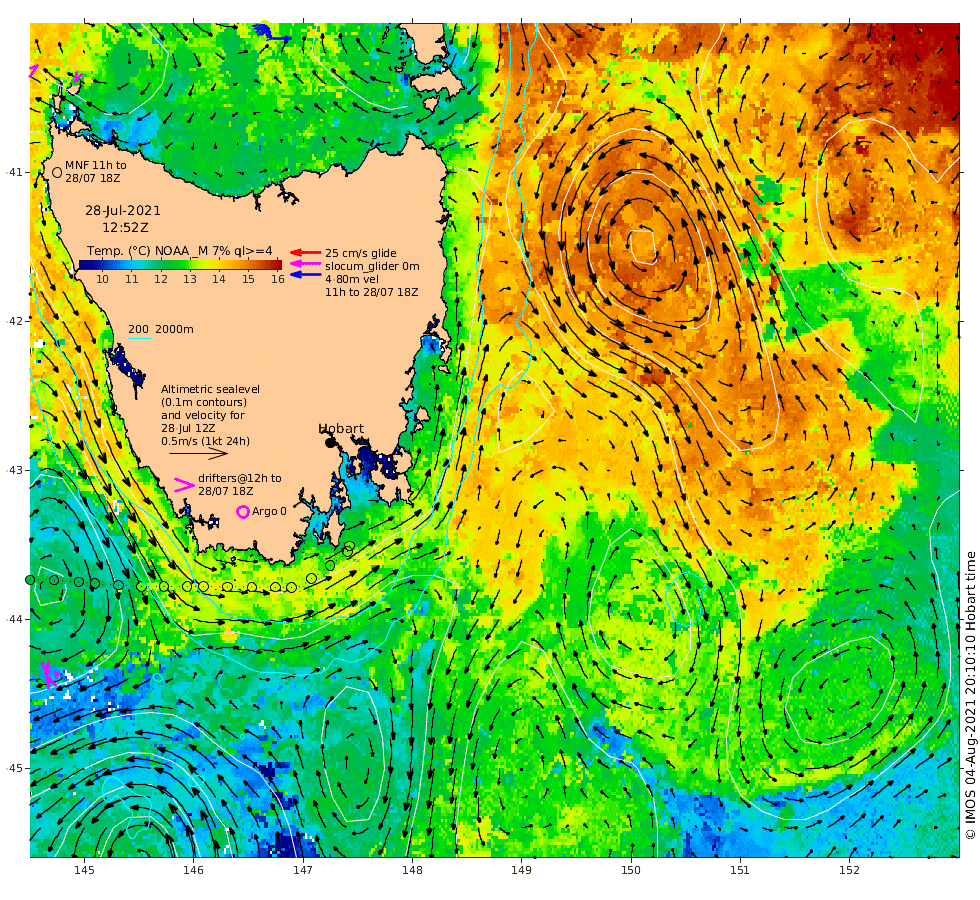
Task: Click the magenta drifter marker in the southwest
Action: 50,675
